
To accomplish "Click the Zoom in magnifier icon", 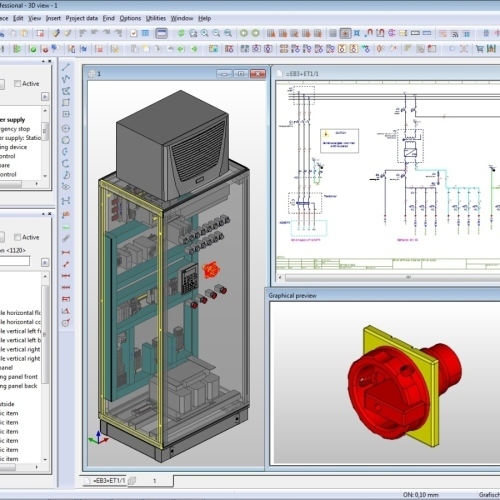I will click(204, 33).
